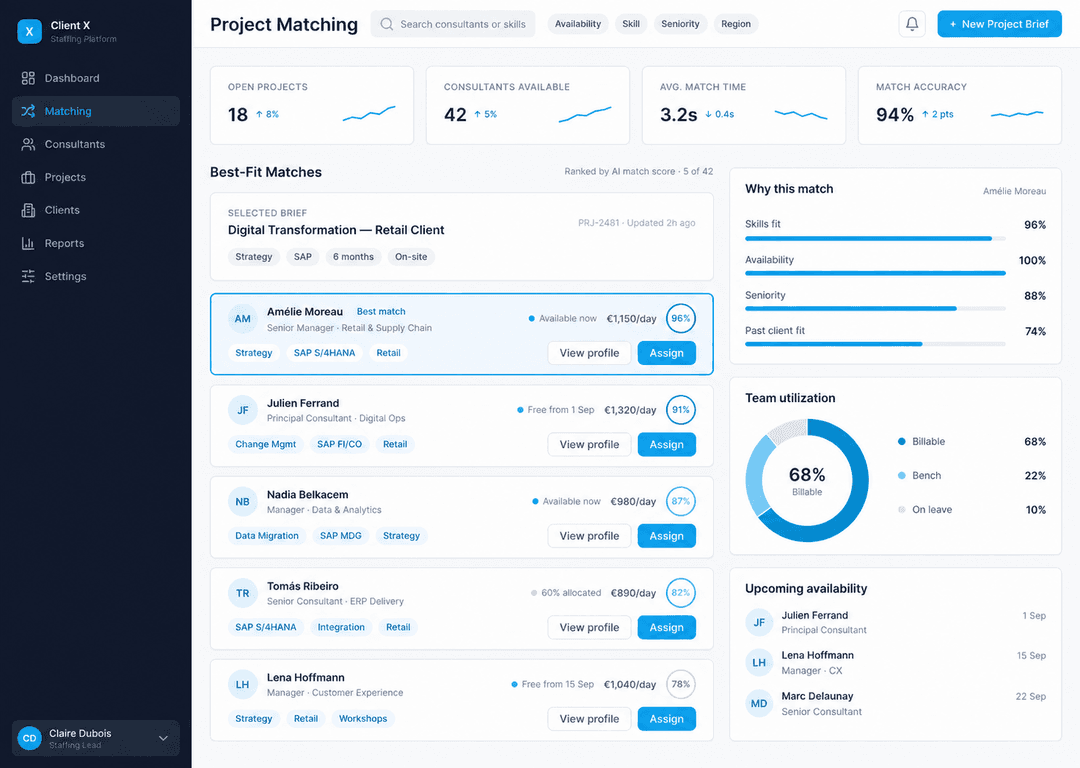Screen dimensions: 1080x768
Task: Toggle the Availability filter chip
Action: (x=578, y=24)
